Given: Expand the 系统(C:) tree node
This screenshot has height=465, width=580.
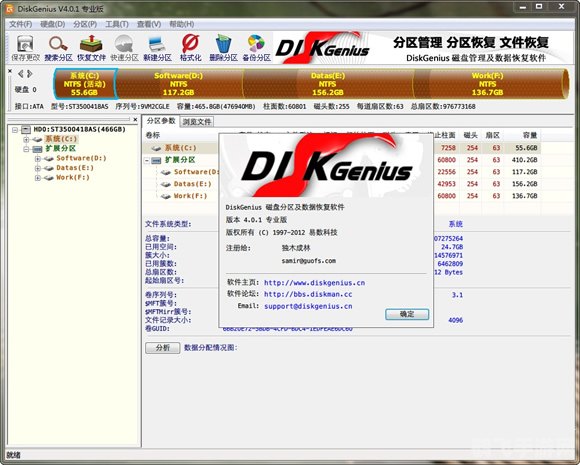Looking at the screenshot, I should 26,139.
